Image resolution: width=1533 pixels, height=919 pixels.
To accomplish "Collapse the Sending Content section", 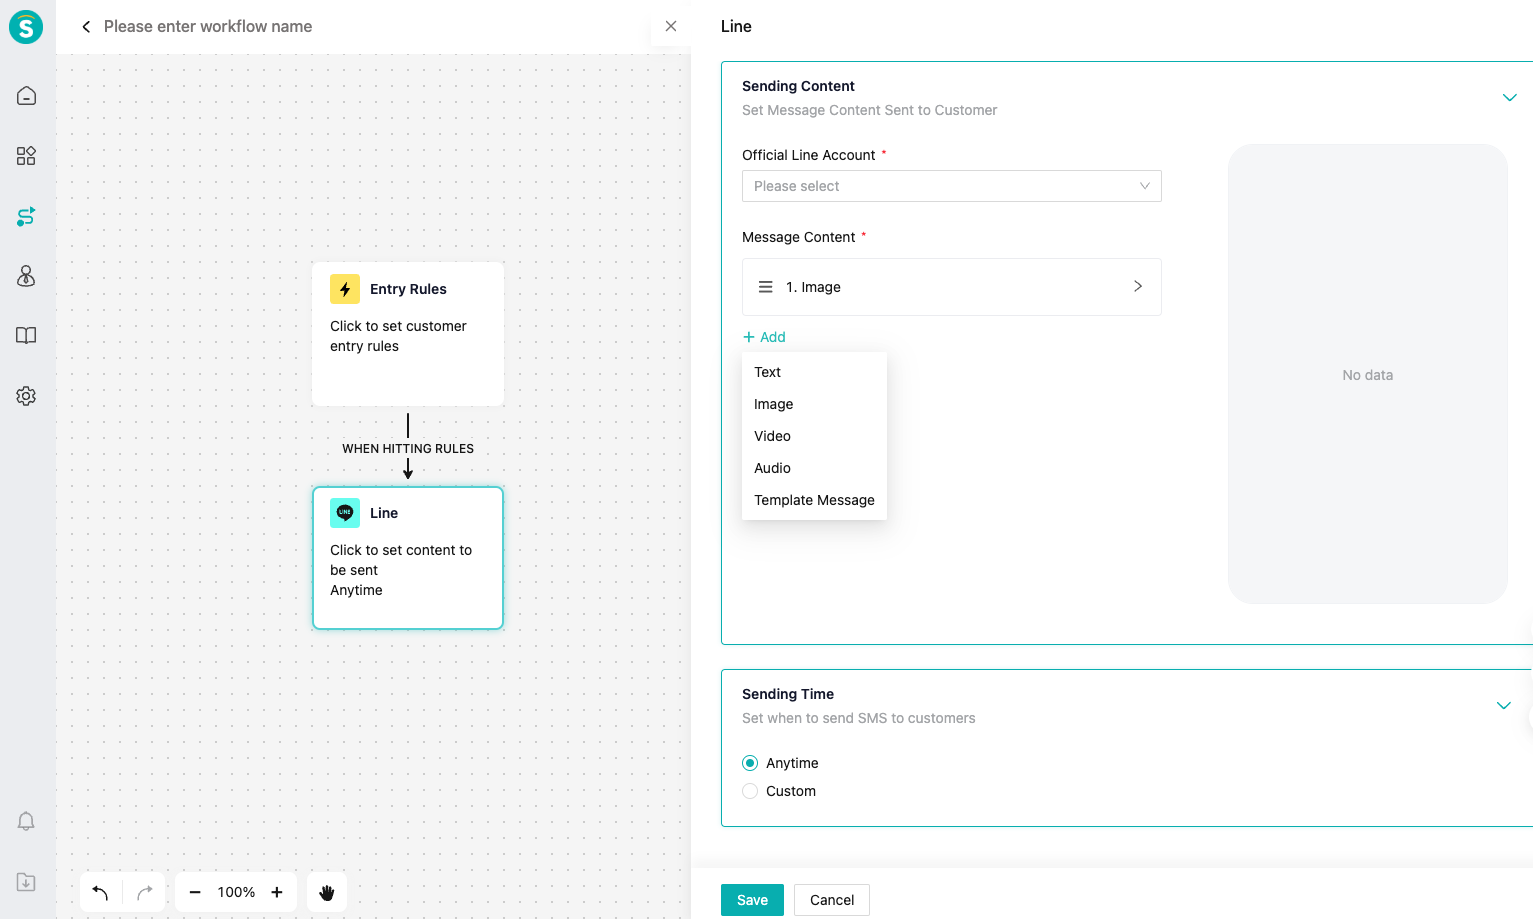I will coord(1510,97).
